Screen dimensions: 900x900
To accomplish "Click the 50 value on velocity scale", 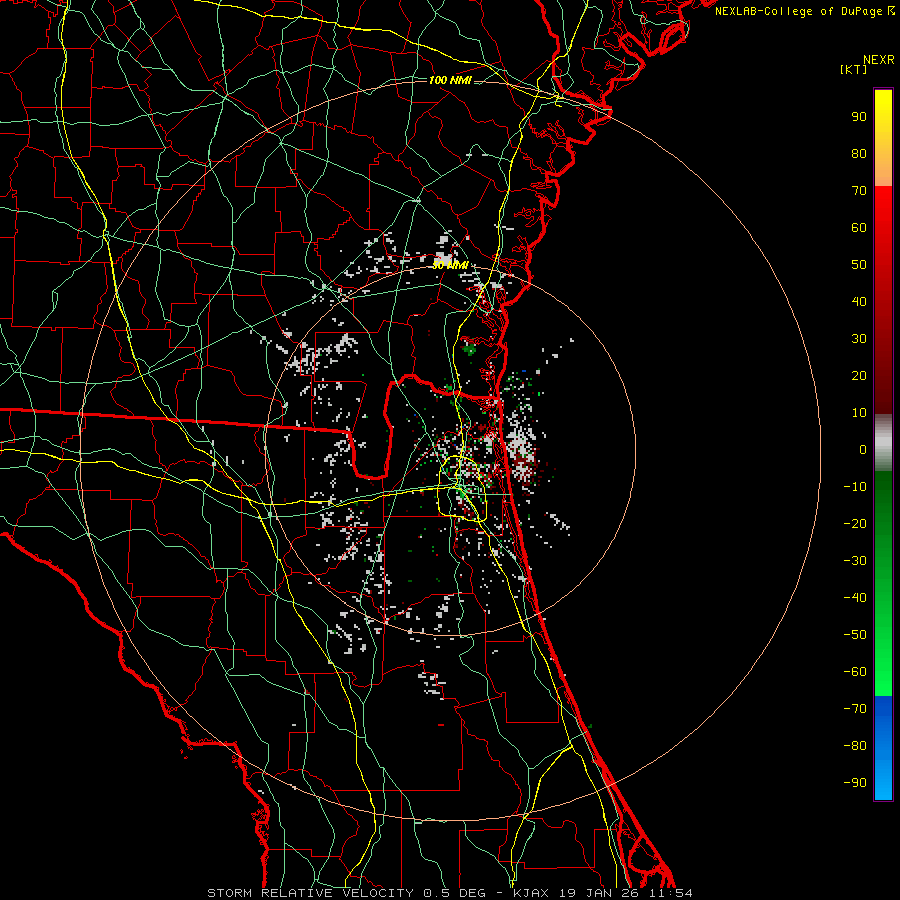I will click(x=859, y=265).
